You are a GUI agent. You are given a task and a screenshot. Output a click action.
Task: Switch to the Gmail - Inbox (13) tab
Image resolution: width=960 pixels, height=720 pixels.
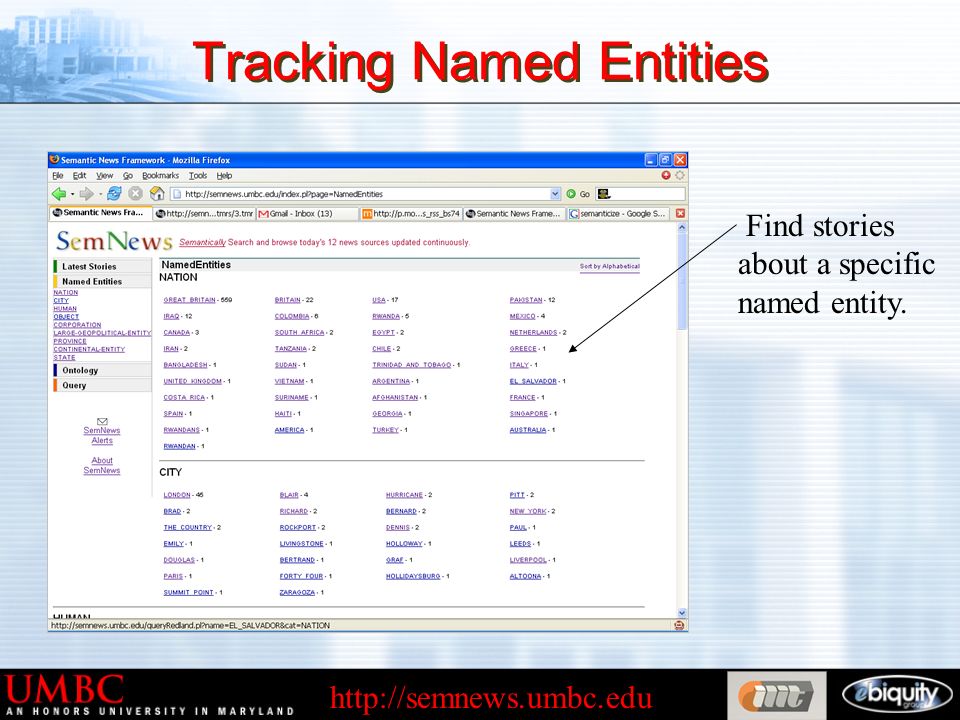(x=307, y=214)
